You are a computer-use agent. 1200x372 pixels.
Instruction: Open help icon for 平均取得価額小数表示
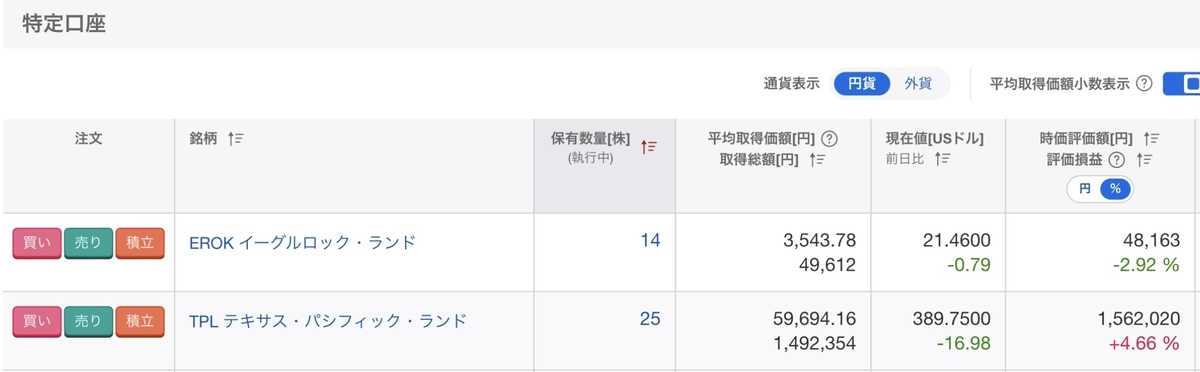tap(1145, 84)
